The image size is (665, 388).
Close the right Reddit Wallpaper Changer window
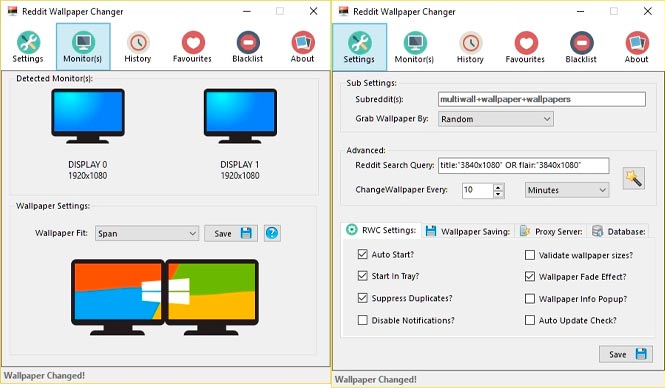(648, 11)
